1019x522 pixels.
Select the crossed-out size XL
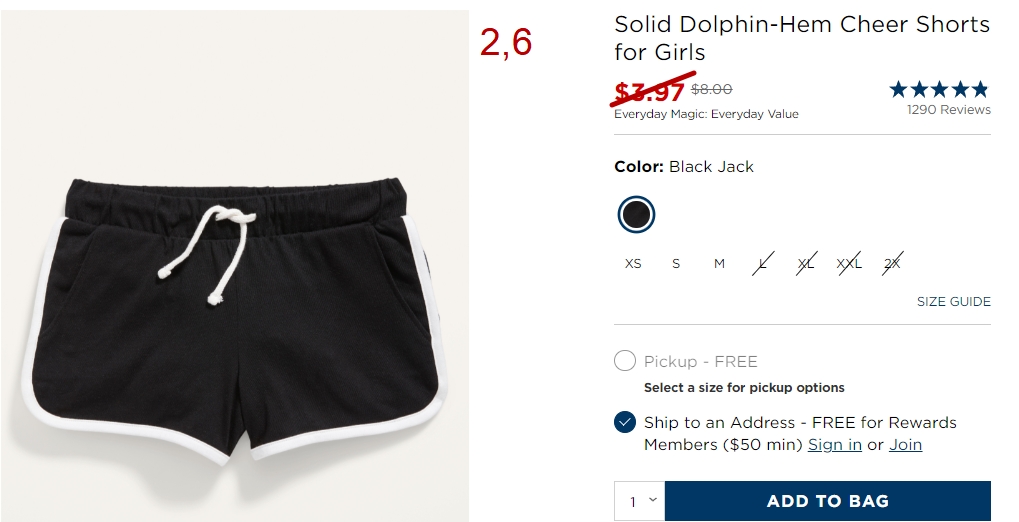pos(806,263)
